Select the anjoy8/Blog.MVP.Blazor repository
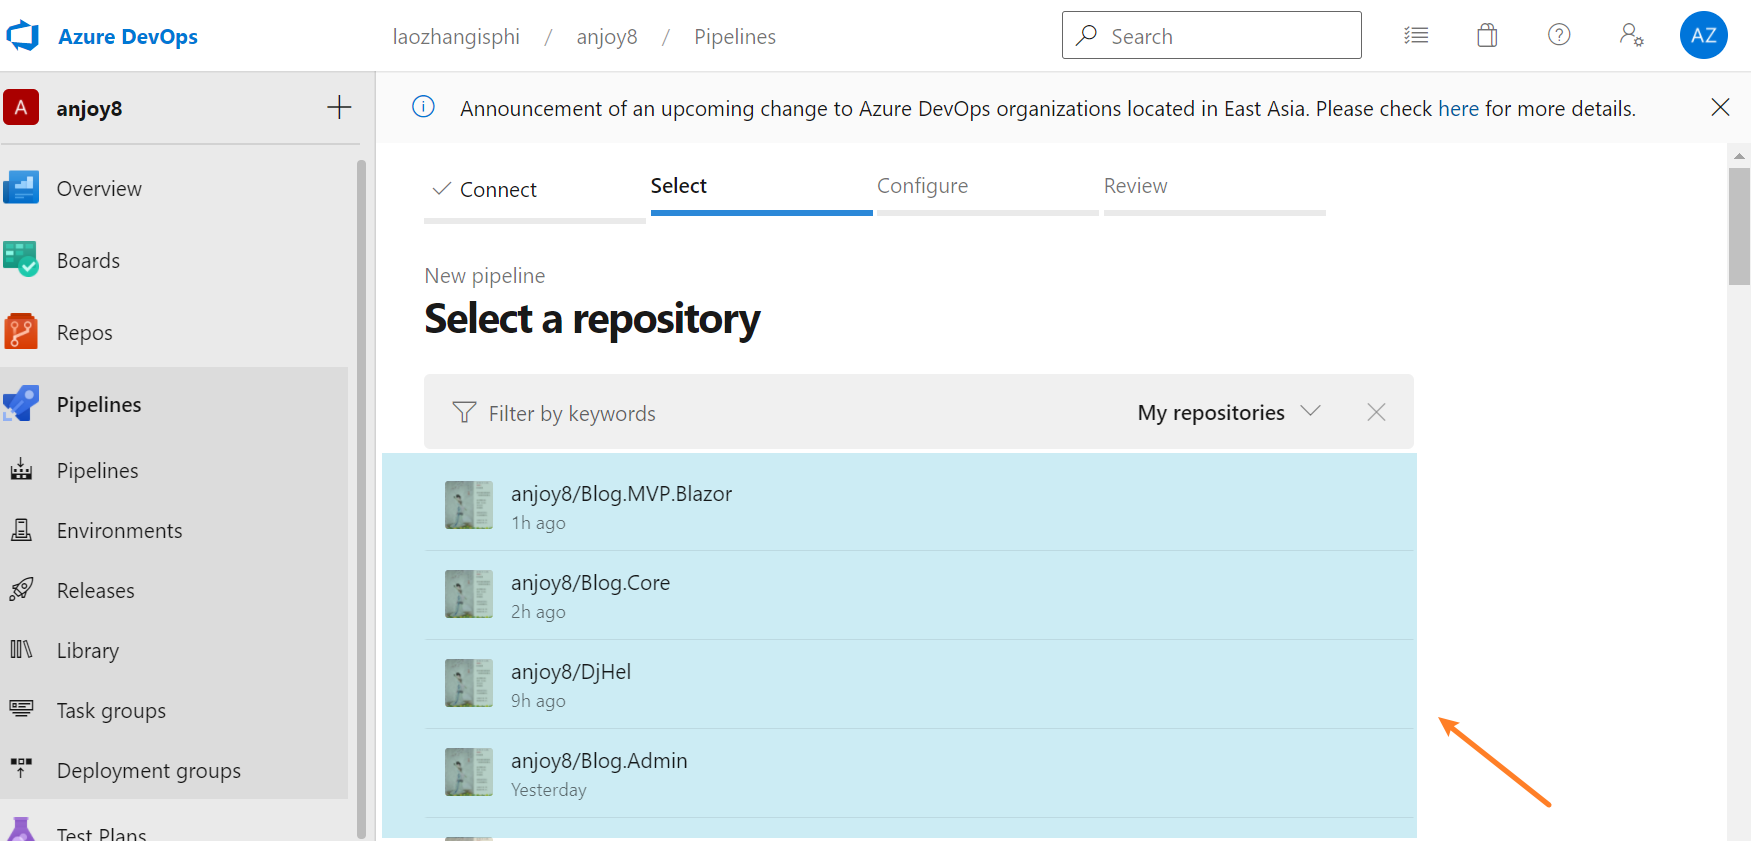Viewport: 1751px width, 841px height. (x=920, y=506)
